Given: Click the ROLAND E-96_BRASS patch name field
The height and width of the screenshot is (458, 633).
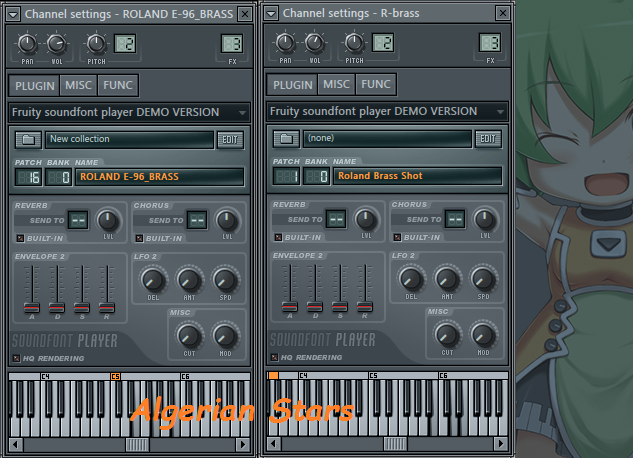Looking at the screenshot, I should point(160,177).
